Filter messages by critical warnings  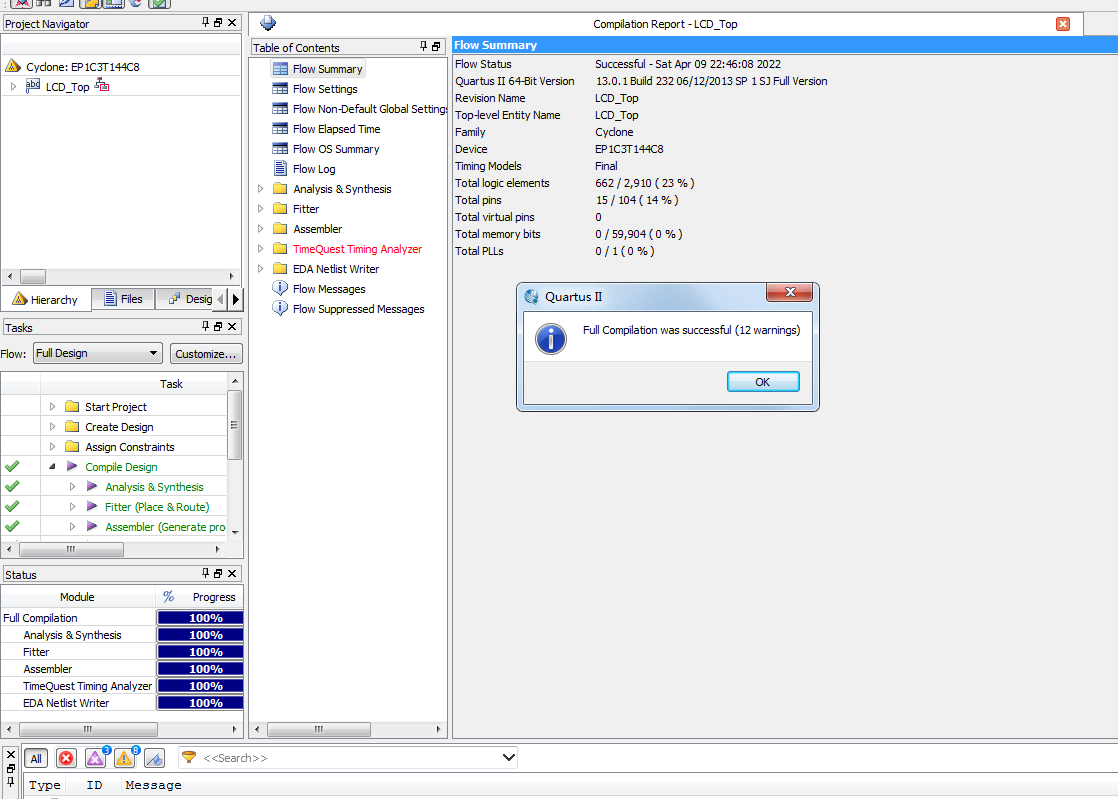click(x=96, y=759)
